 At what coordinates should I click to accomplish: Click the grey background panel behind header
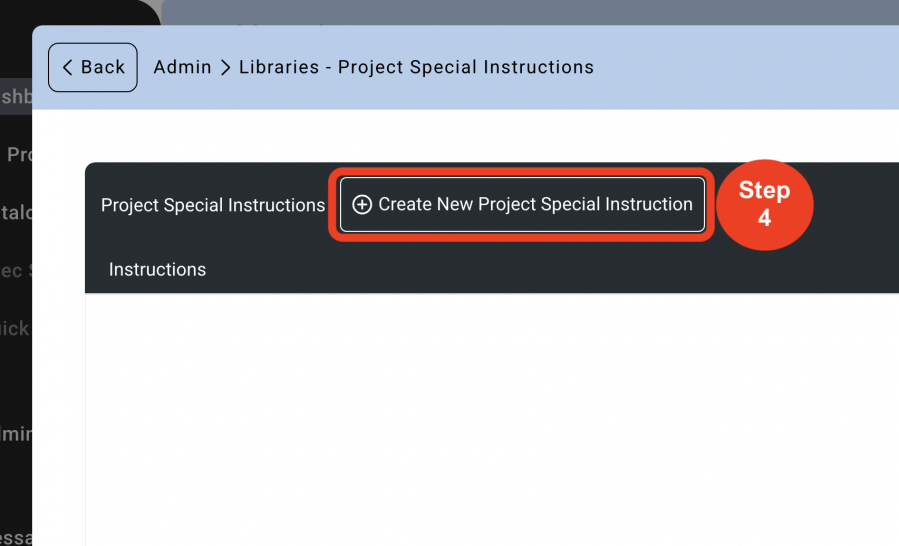coord(530,12)
